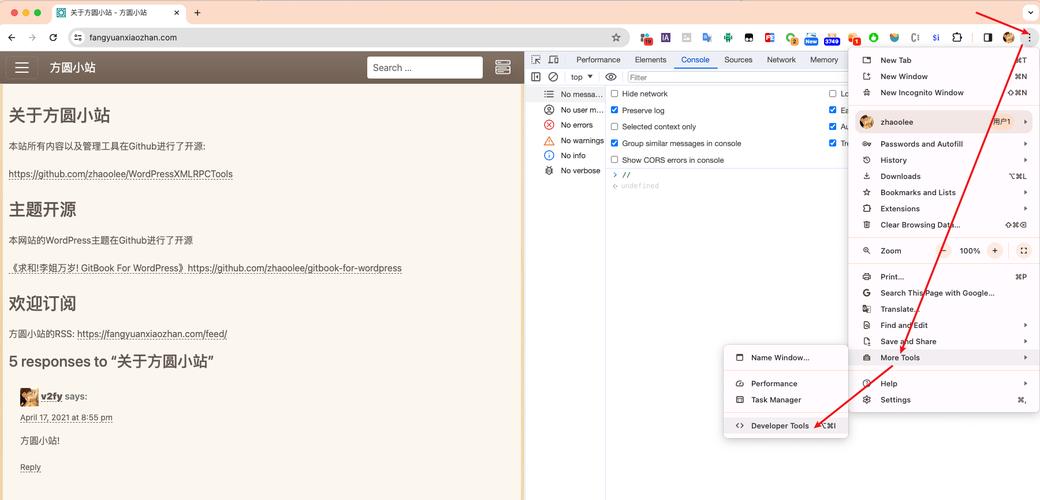The height and width of the screenshot is (500, 1040).
Task: Expand Bookmarks and Lists submenu
Action: coord(944,192)
